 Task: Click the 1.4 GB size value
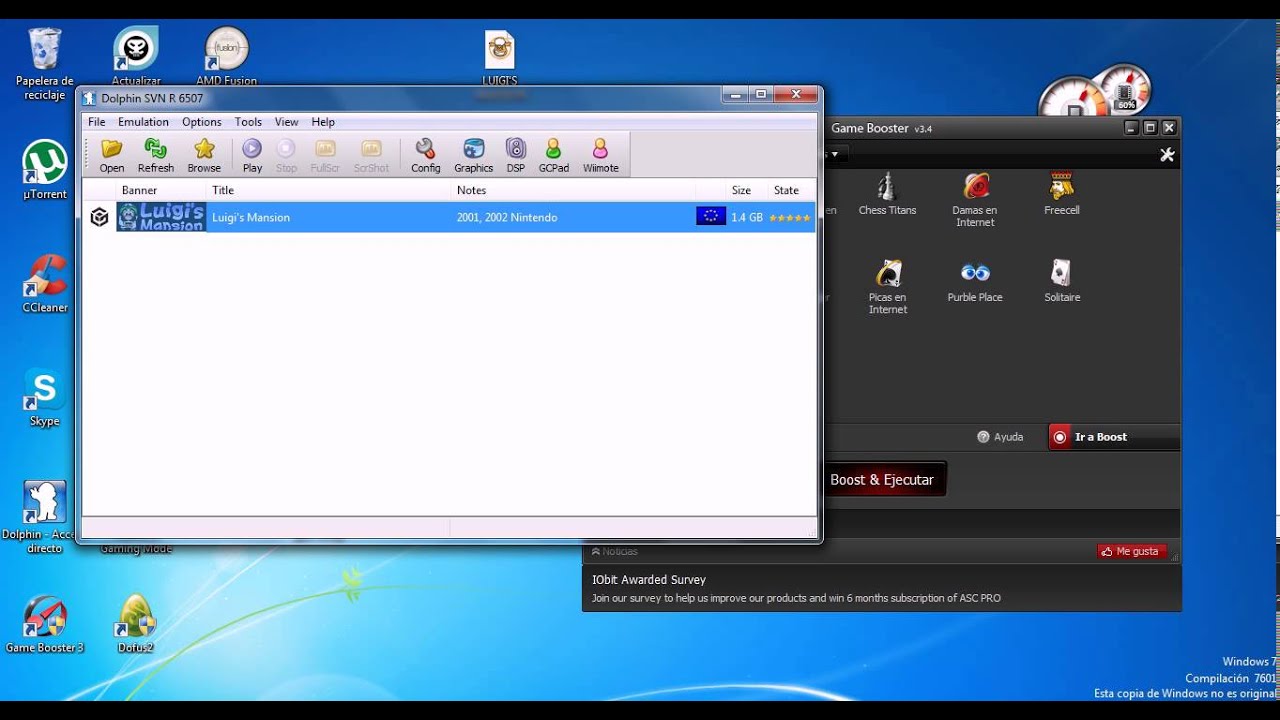point(747,217)
